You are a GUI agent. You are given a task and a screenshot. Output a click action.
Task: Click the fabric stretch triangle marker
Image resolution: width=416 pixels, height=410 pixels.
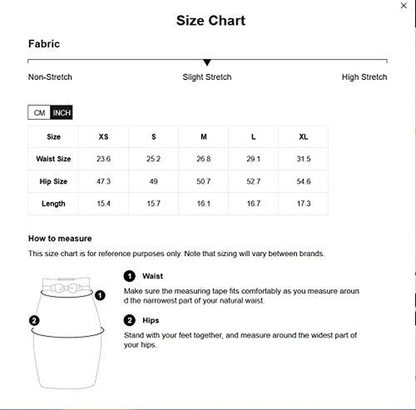(207, 62)
